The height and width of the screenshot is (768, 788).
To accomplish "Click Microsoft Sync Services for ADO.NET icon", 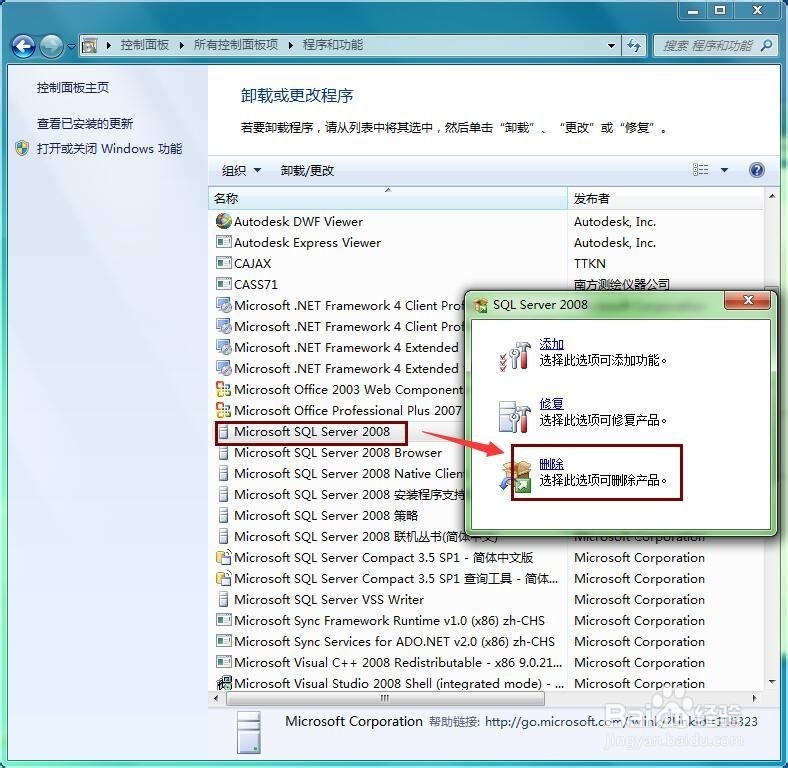I will tap(224, 641).
